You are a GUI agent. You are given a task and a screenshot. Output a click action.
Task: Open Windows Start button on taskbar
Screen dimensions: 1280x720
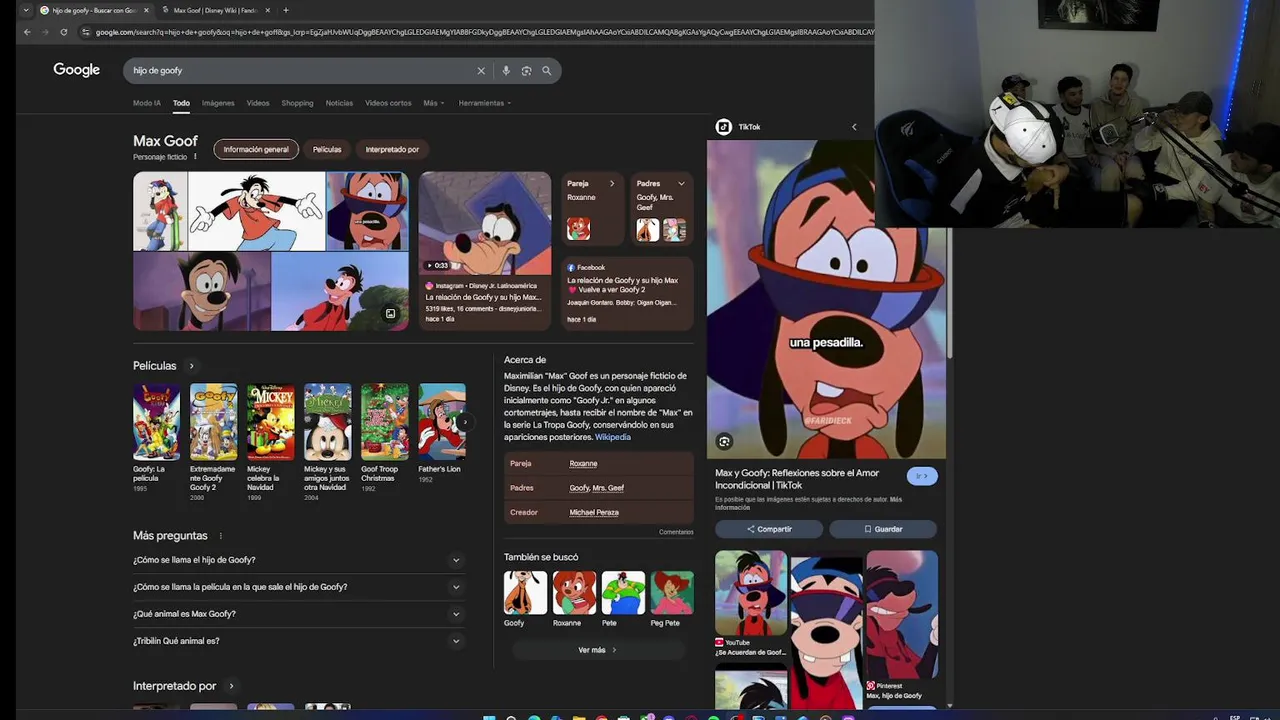[x=488, y=717]
